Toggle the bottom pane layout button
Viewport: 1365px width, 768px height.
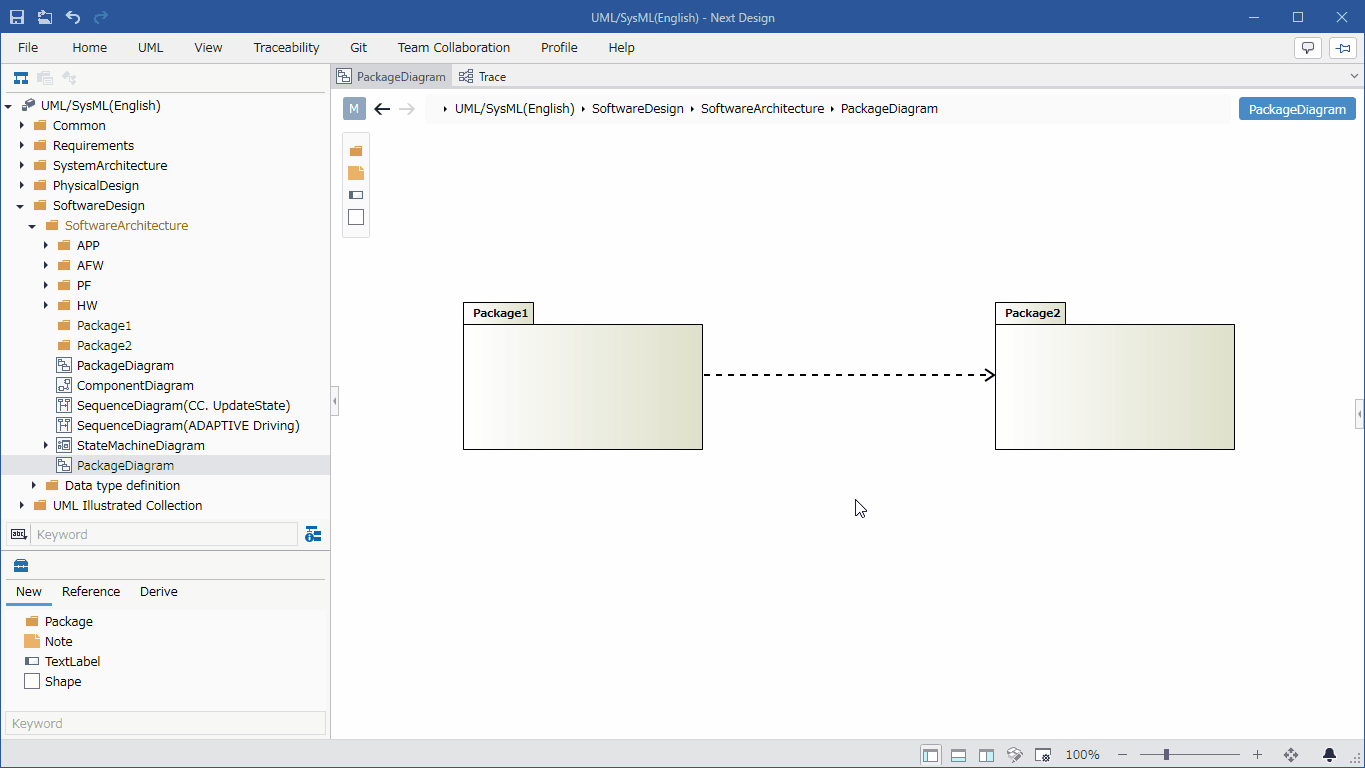coord(959,755)
